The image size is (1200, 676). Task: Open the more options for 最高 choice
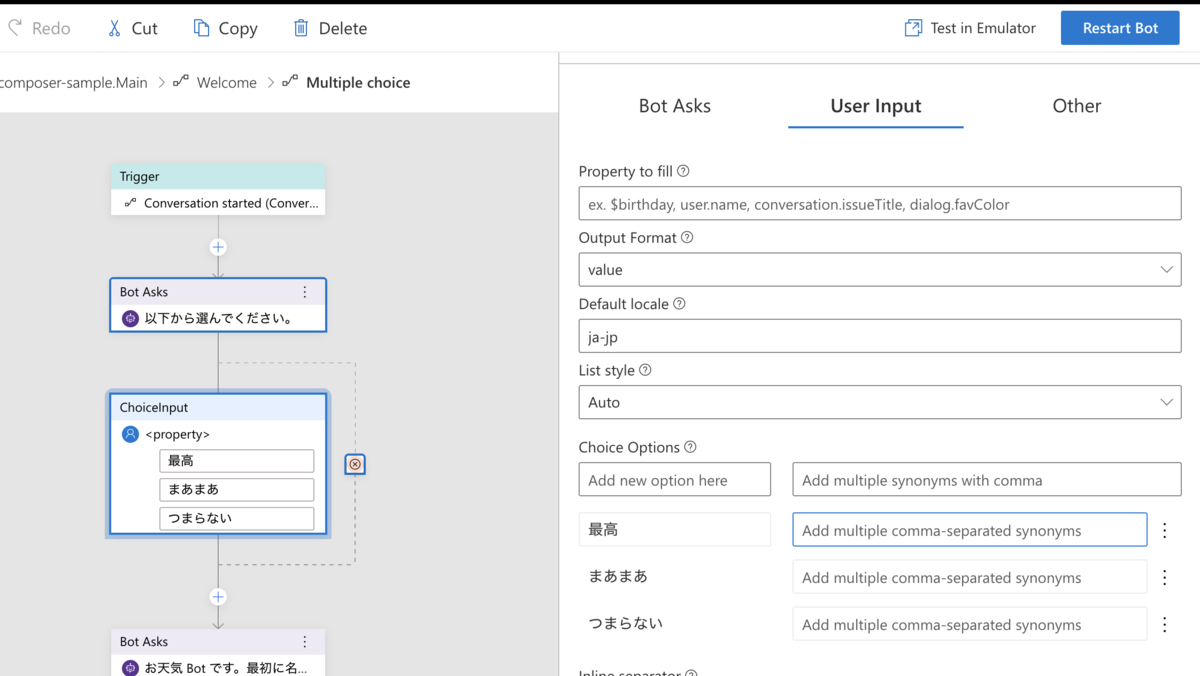pos(1165,530)
